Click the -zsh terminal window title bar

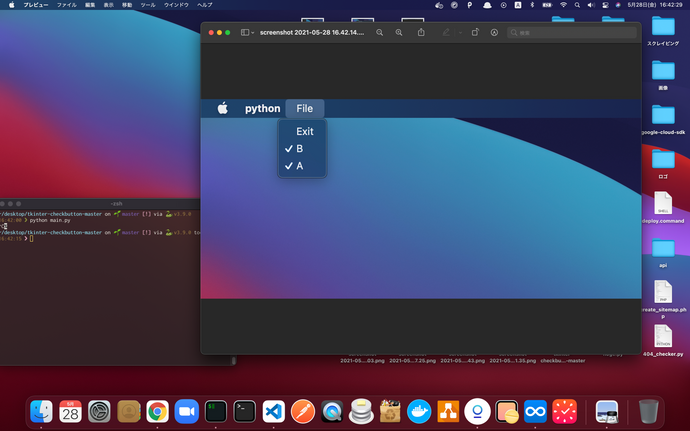point(100,203)
